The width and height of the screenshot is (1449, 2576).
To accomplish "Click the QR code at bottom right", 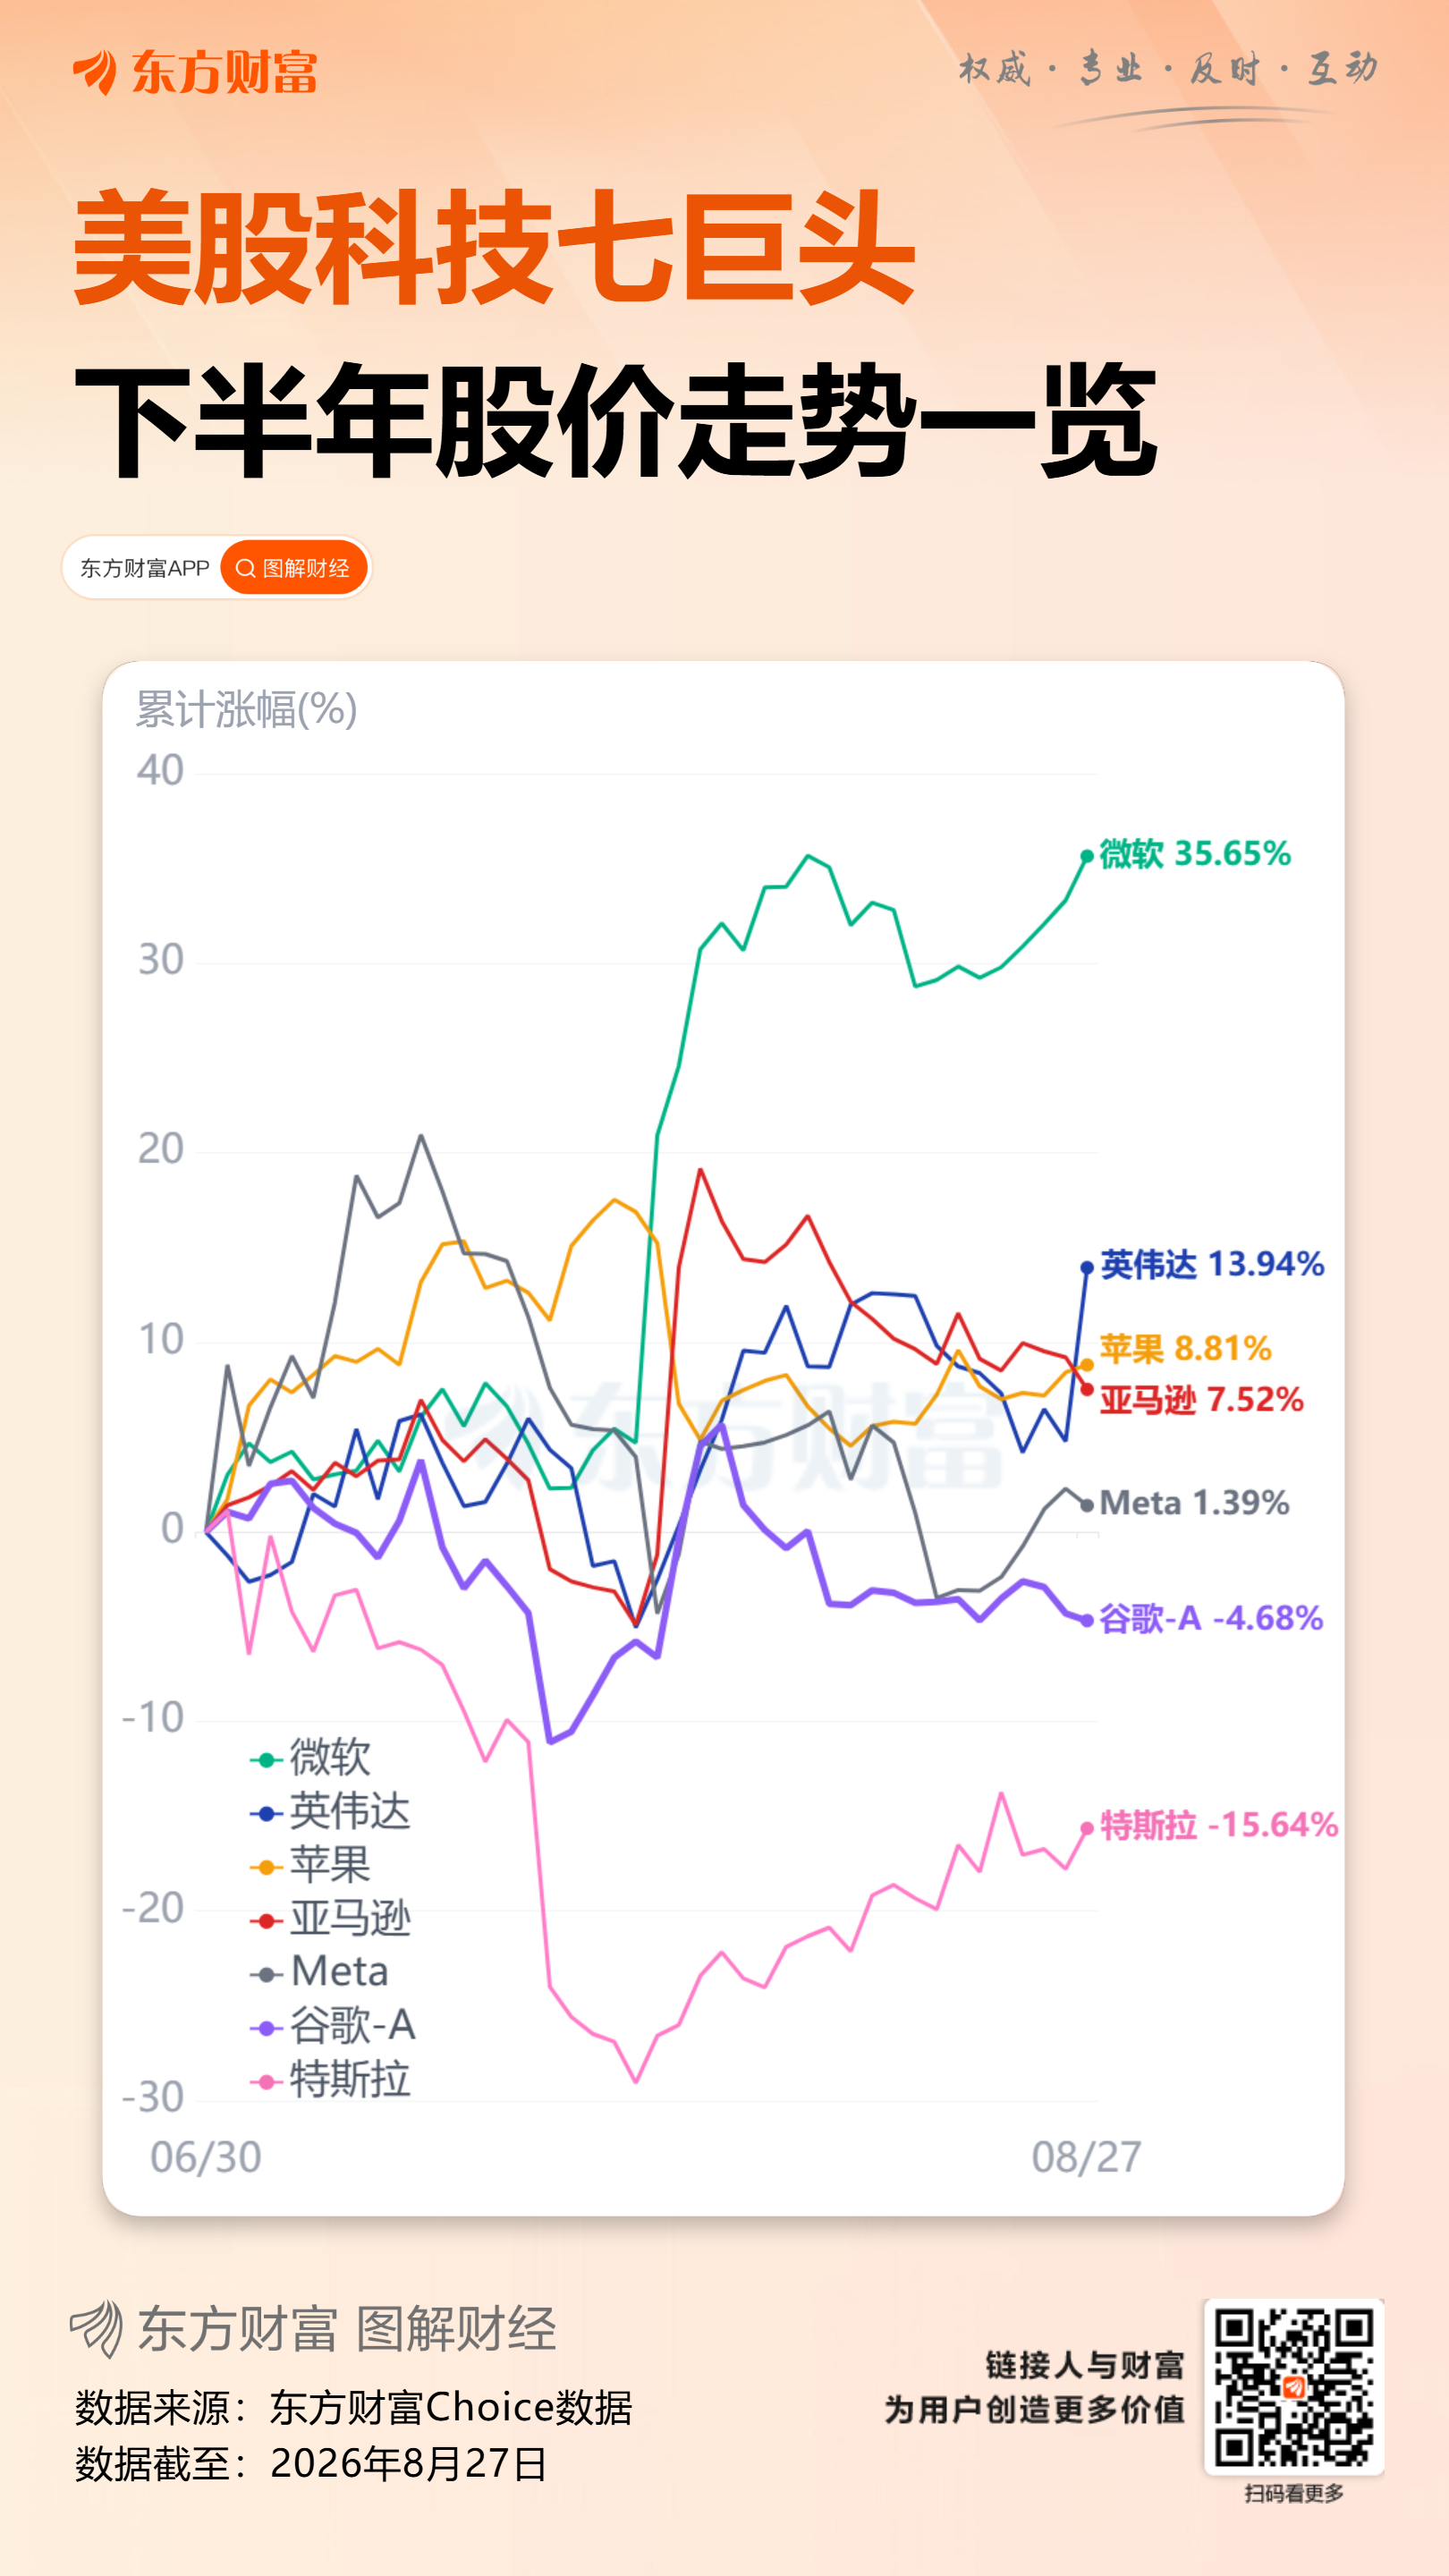I will tap(1294, 2388).
